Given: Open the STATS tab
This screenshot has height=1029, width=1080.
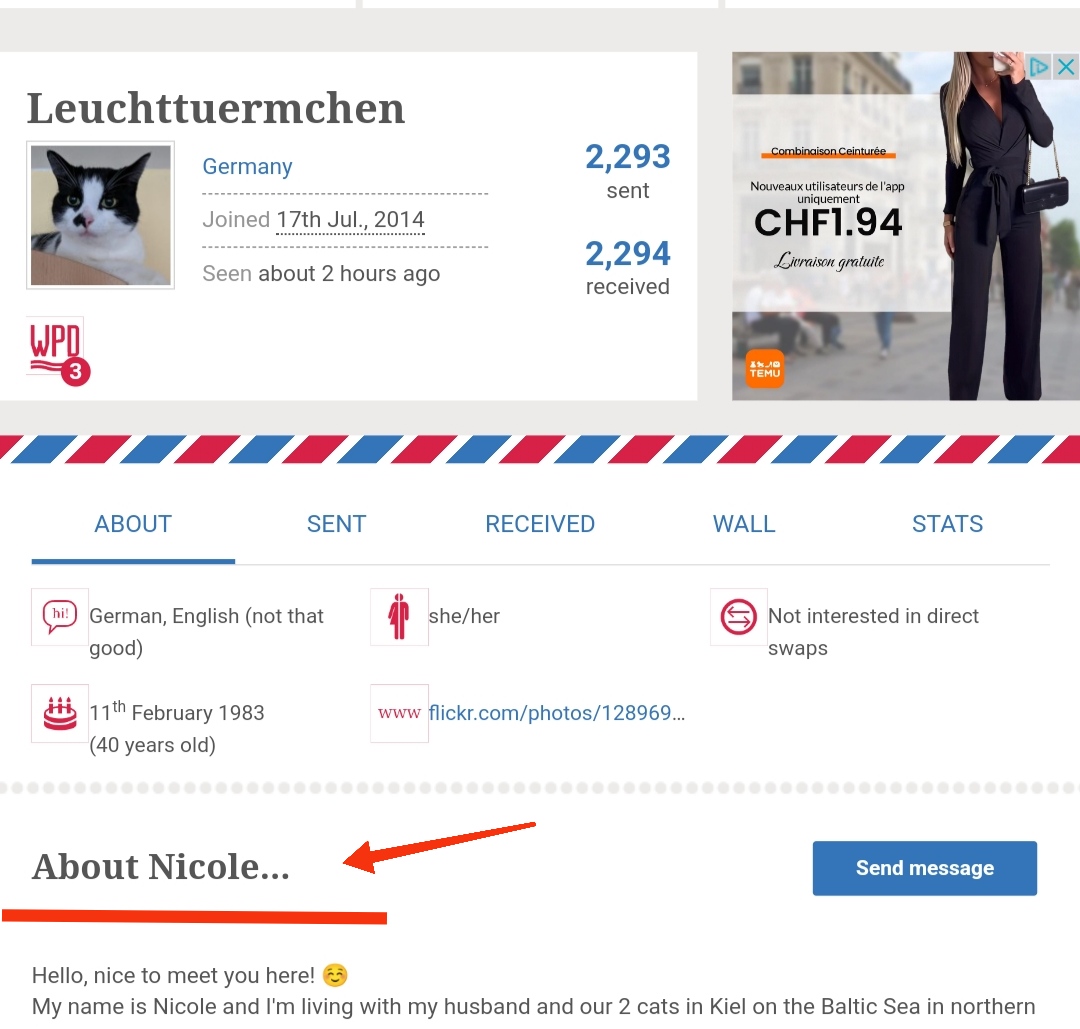Looking at the screenshot, I should coord(948,524).
